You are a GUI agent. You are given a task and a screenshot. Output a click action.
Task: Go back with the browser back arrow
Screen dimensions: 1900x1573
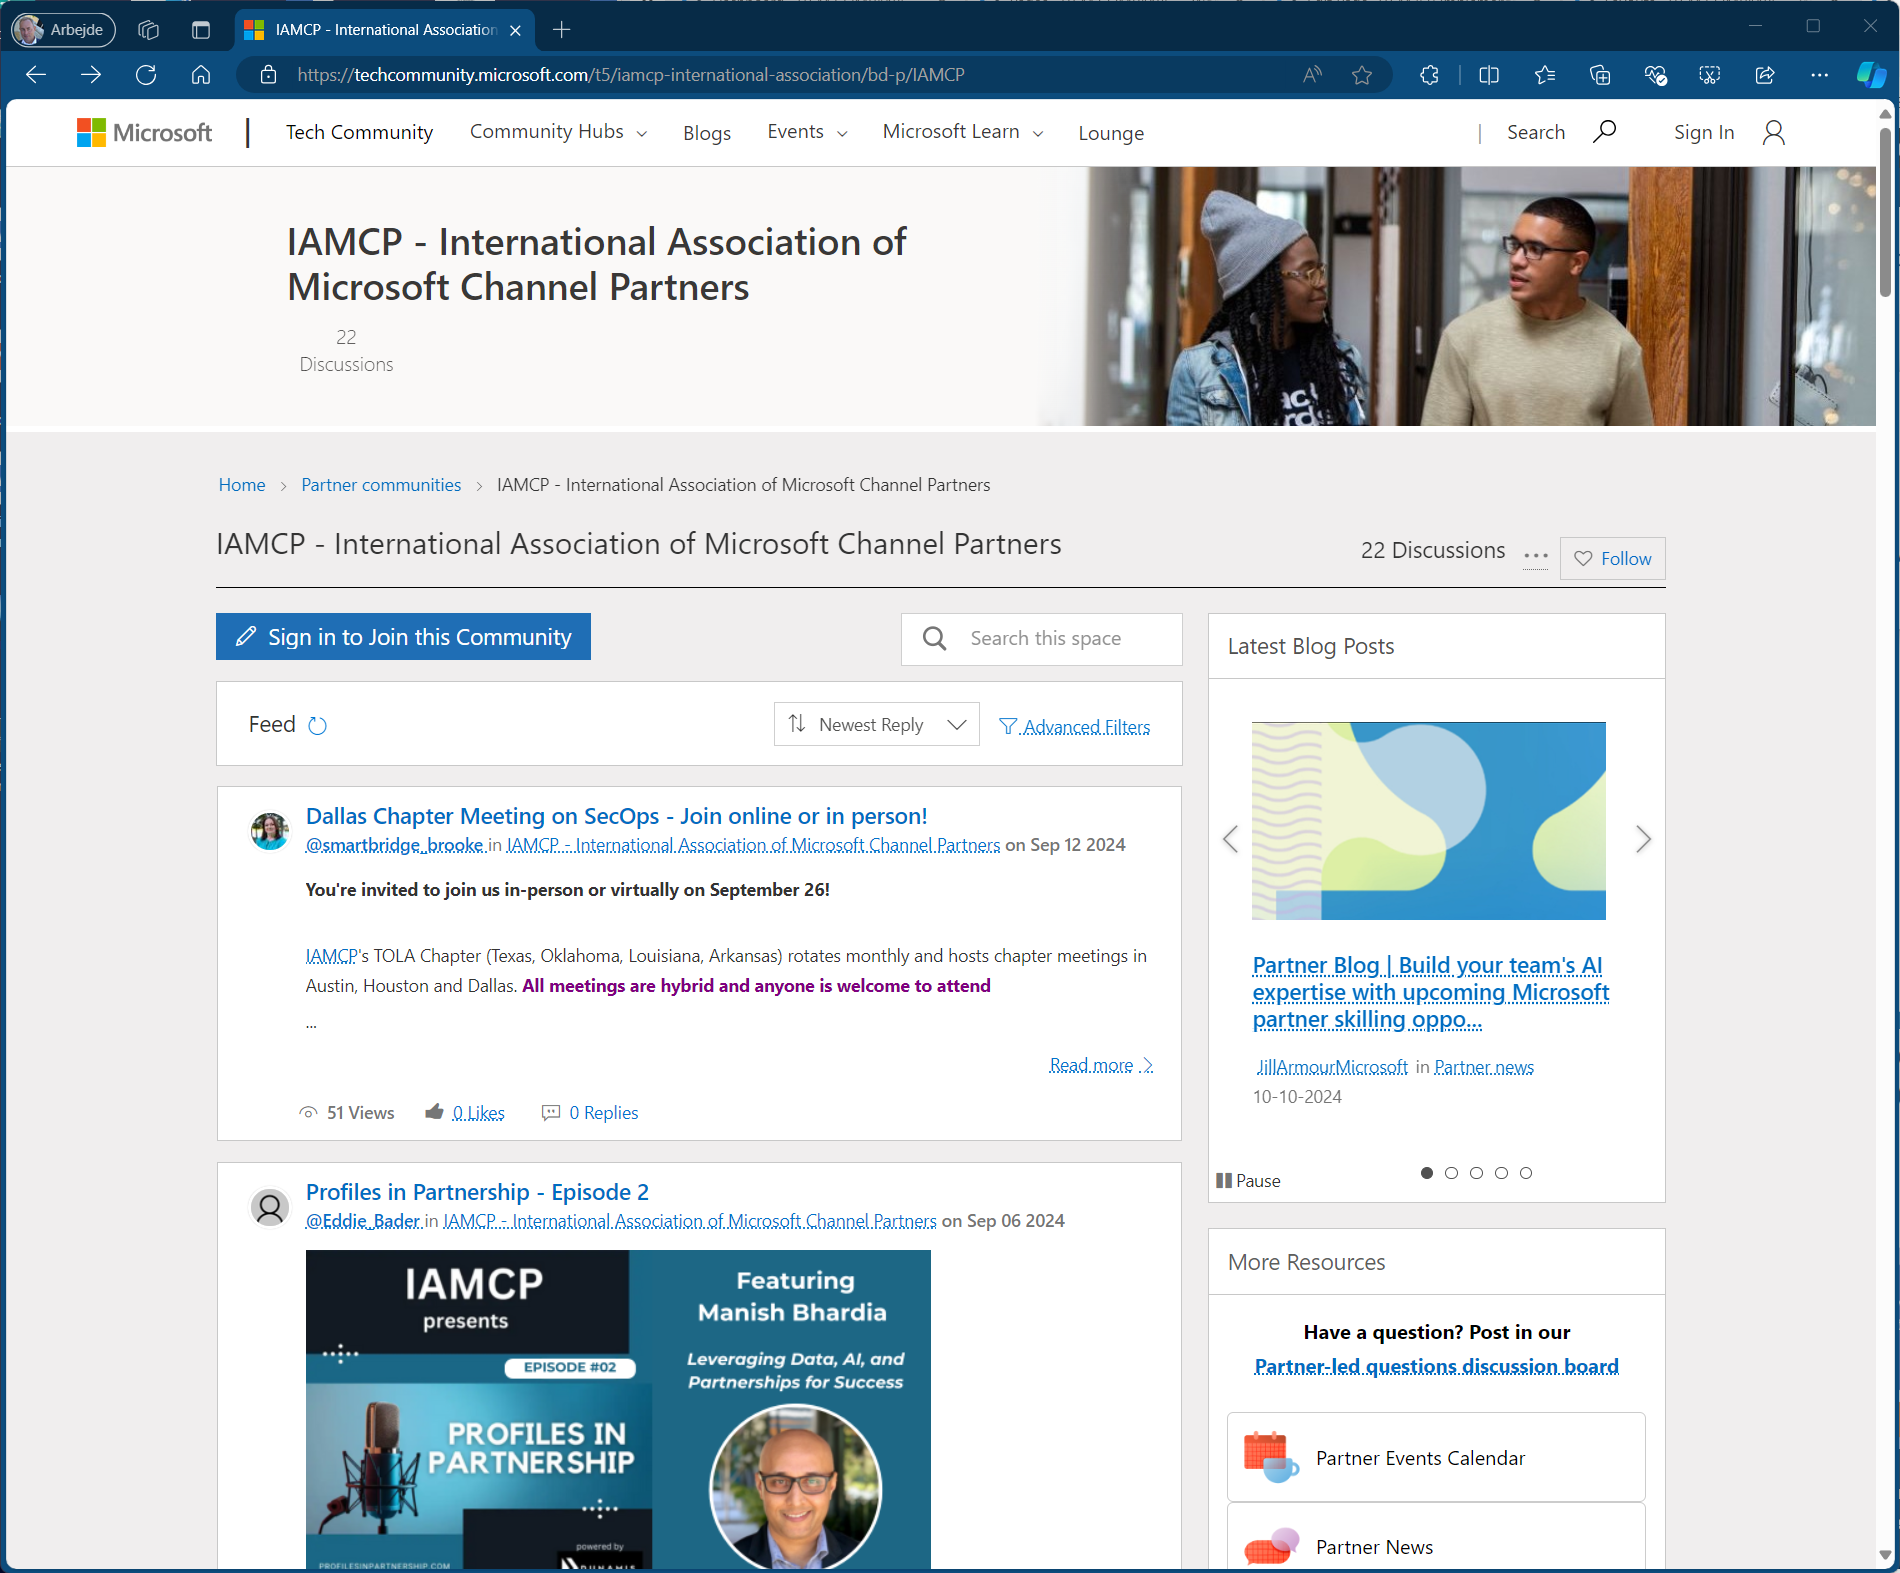[x=36, y=75]
